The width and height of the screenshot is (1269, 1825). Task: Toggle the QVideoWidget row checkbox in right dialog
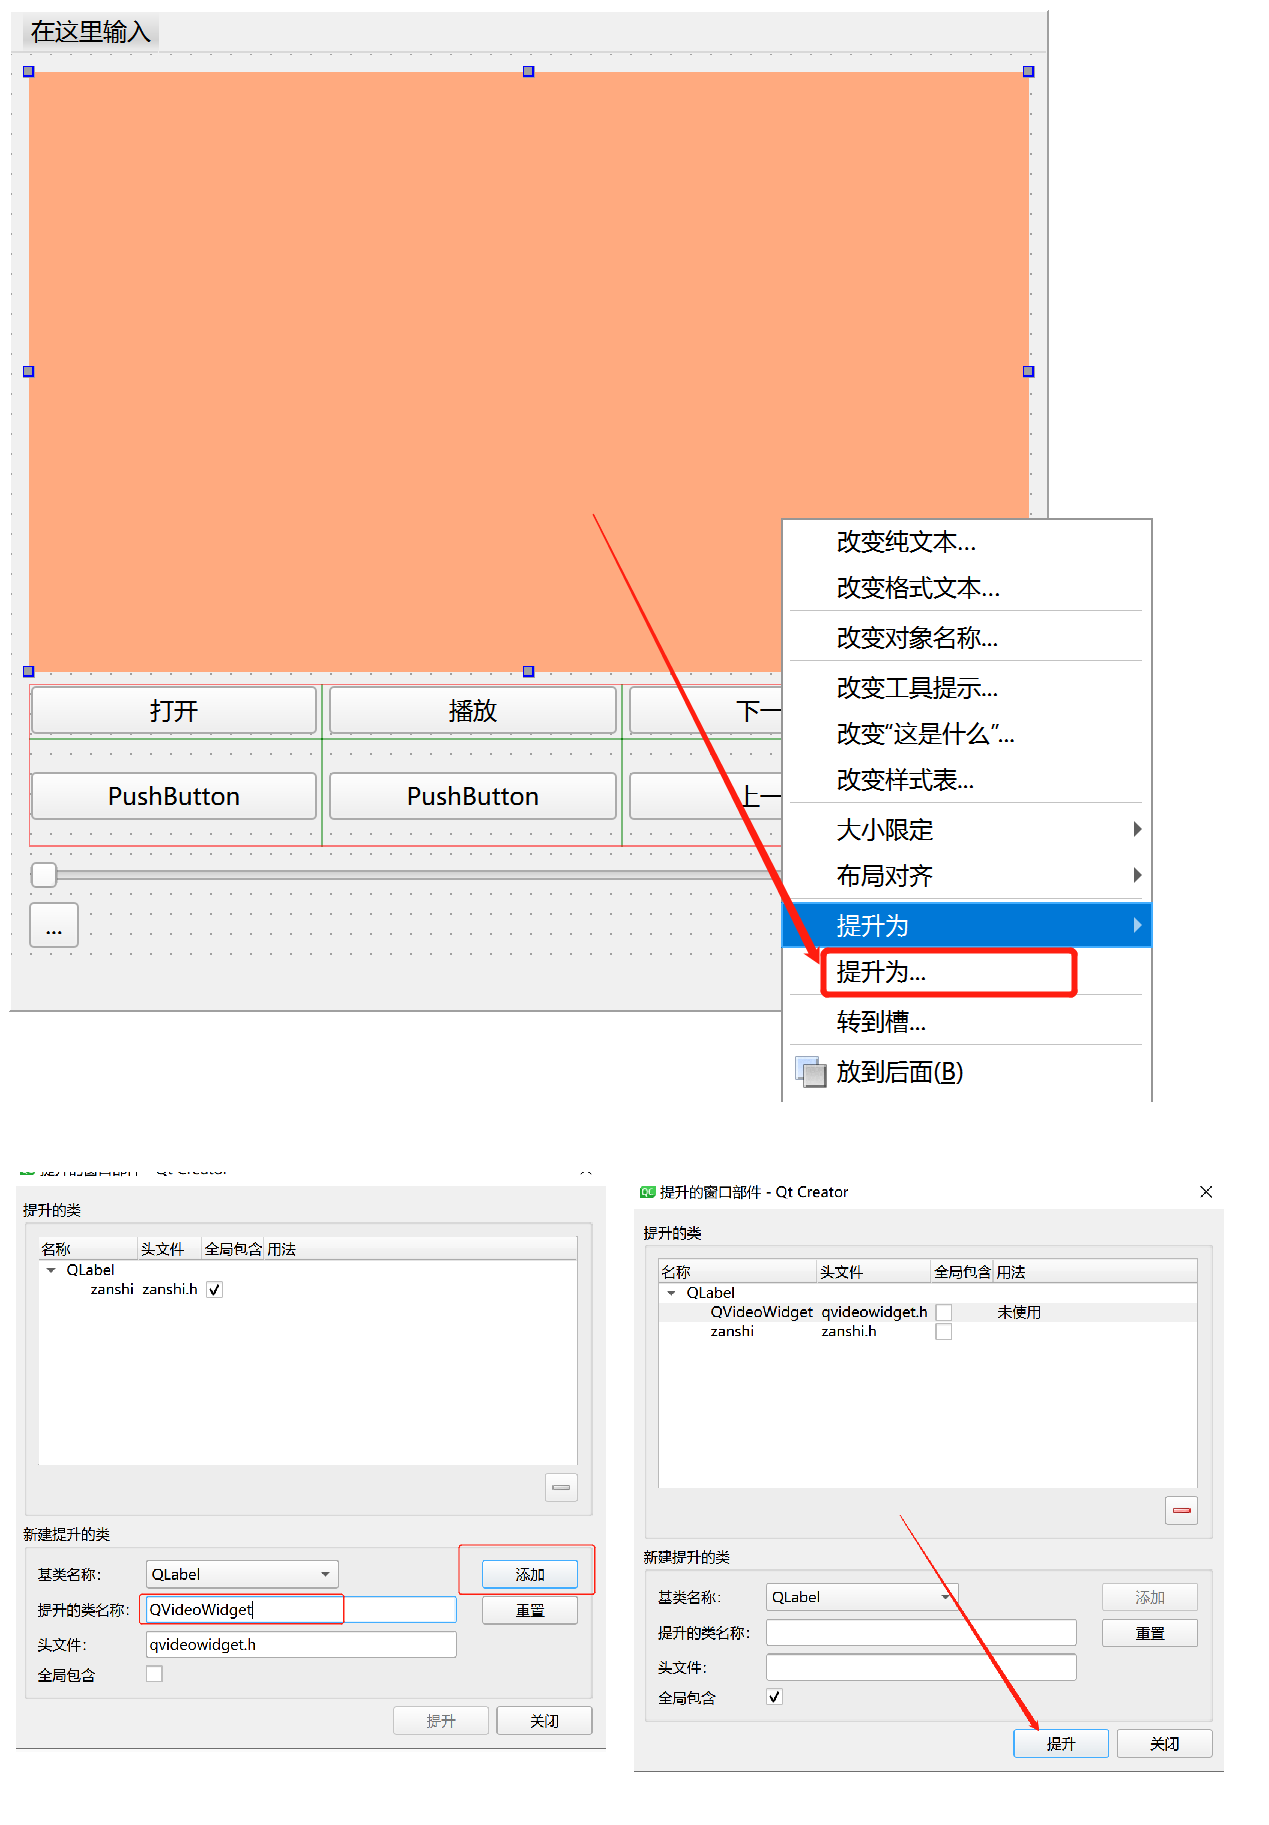943,1313
